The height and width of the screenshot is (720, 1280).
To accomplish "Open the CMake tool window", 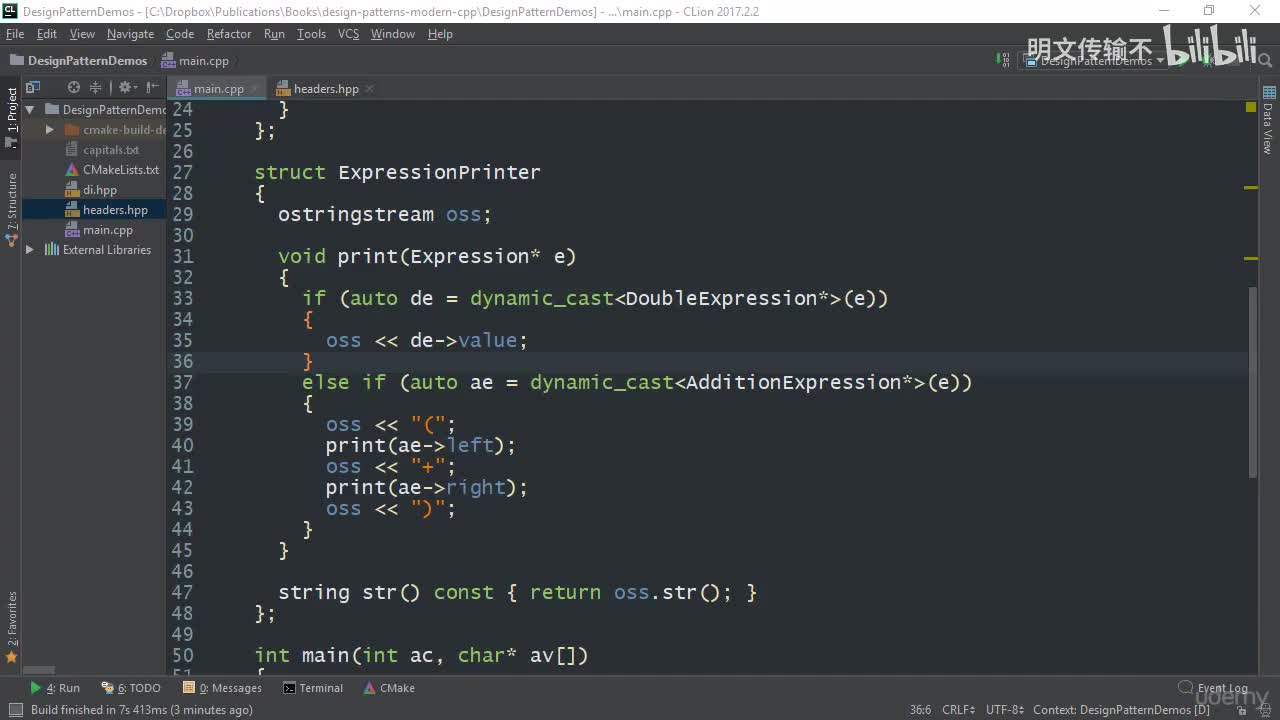I will point(389,688).
